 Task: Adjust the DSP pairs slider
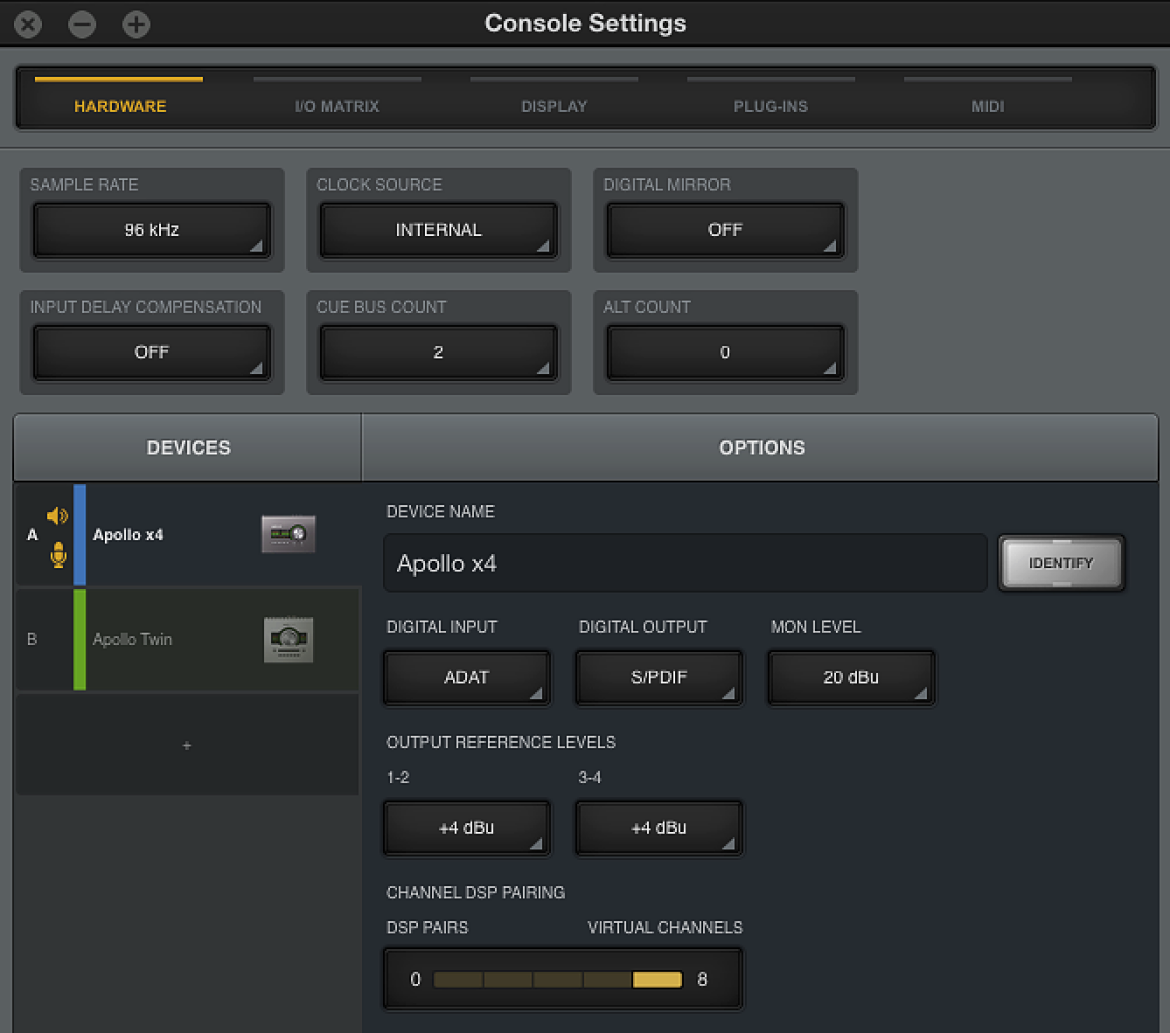(557, 979)
